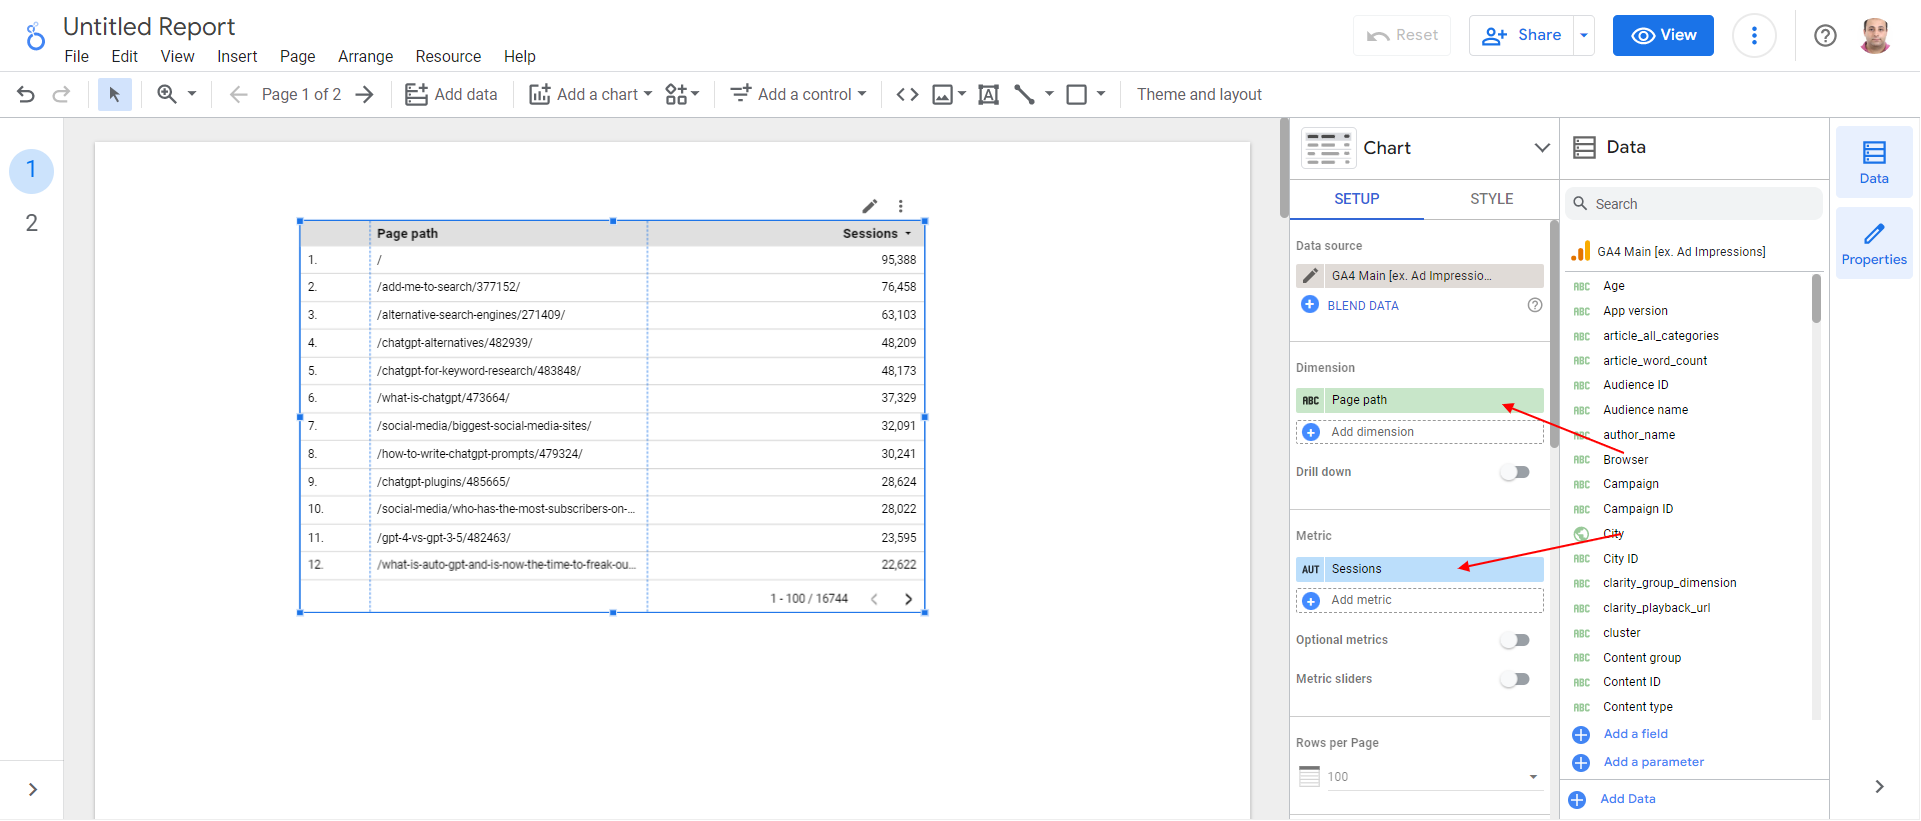
Task: Turn on Optional metrics switch
Action: coord(1515,640)
